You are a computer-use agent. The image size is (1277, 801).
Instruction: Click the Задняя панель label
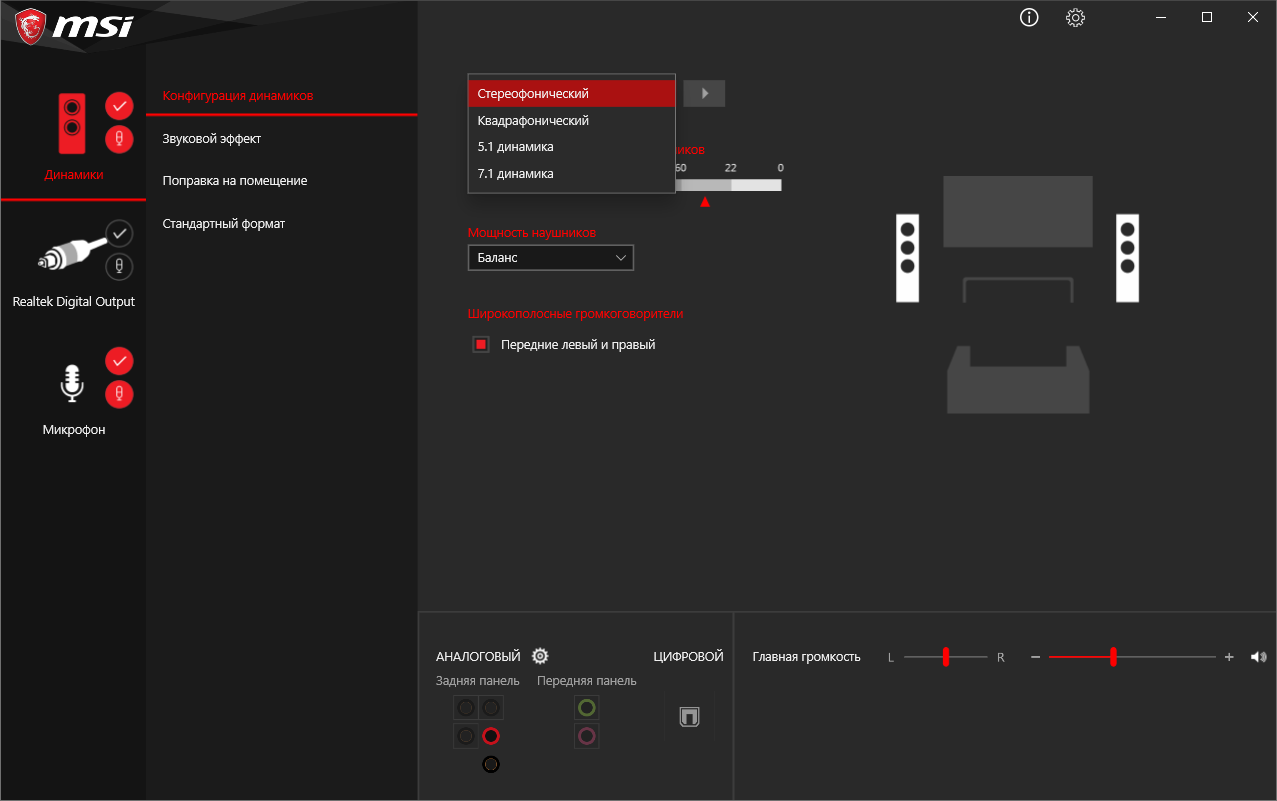tap(478, 681)
